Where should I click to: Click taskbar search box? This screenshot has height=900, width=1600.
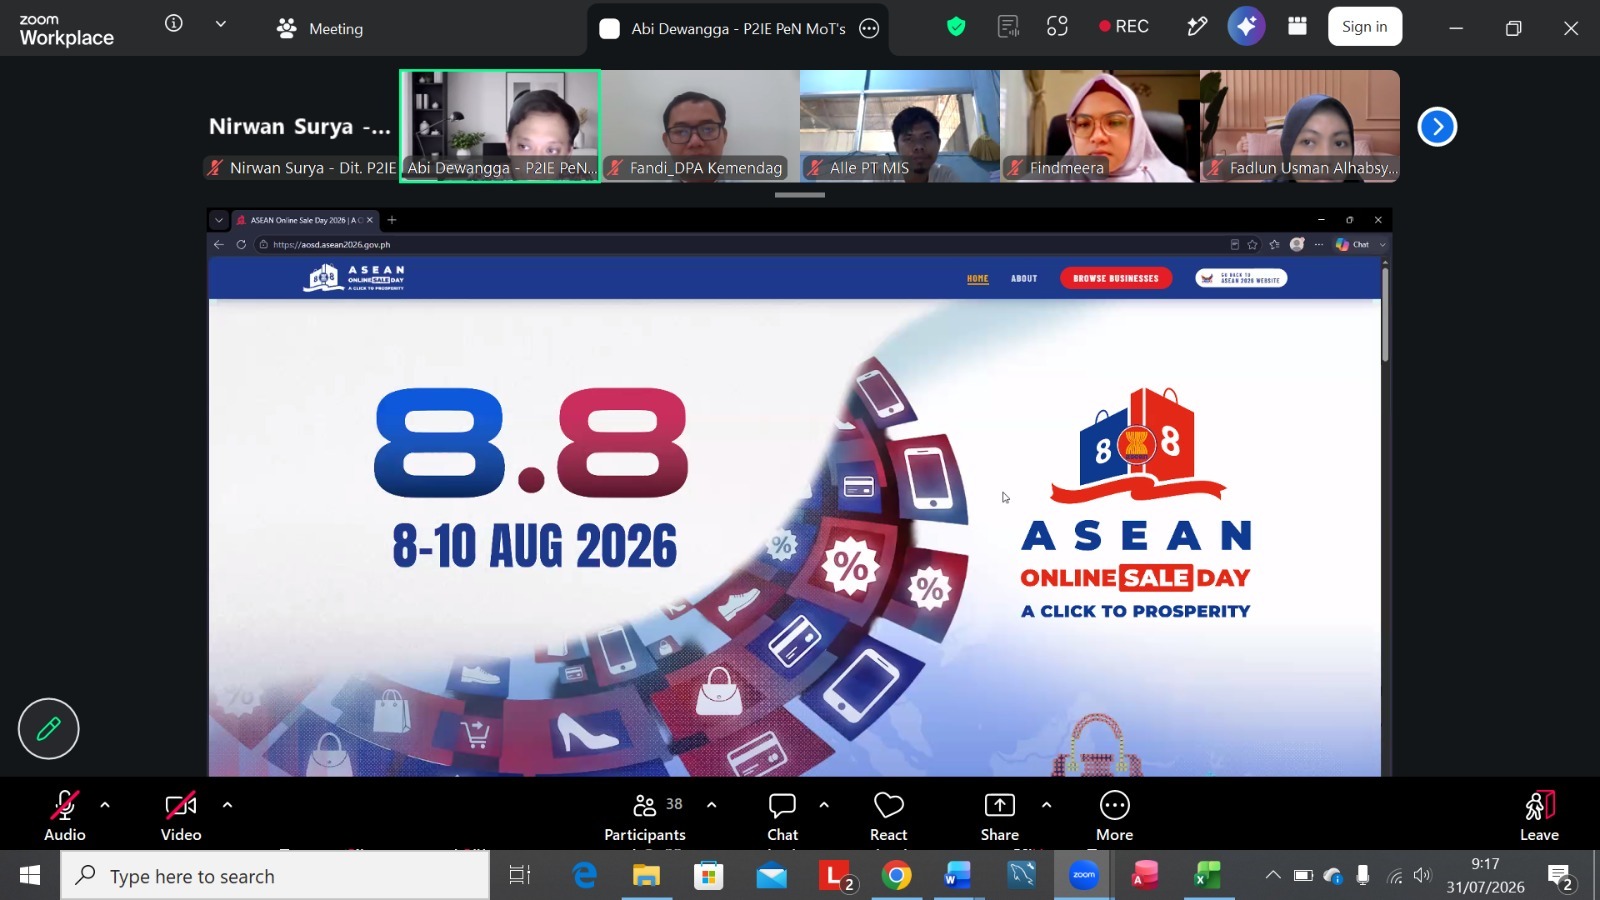[276, 876]
